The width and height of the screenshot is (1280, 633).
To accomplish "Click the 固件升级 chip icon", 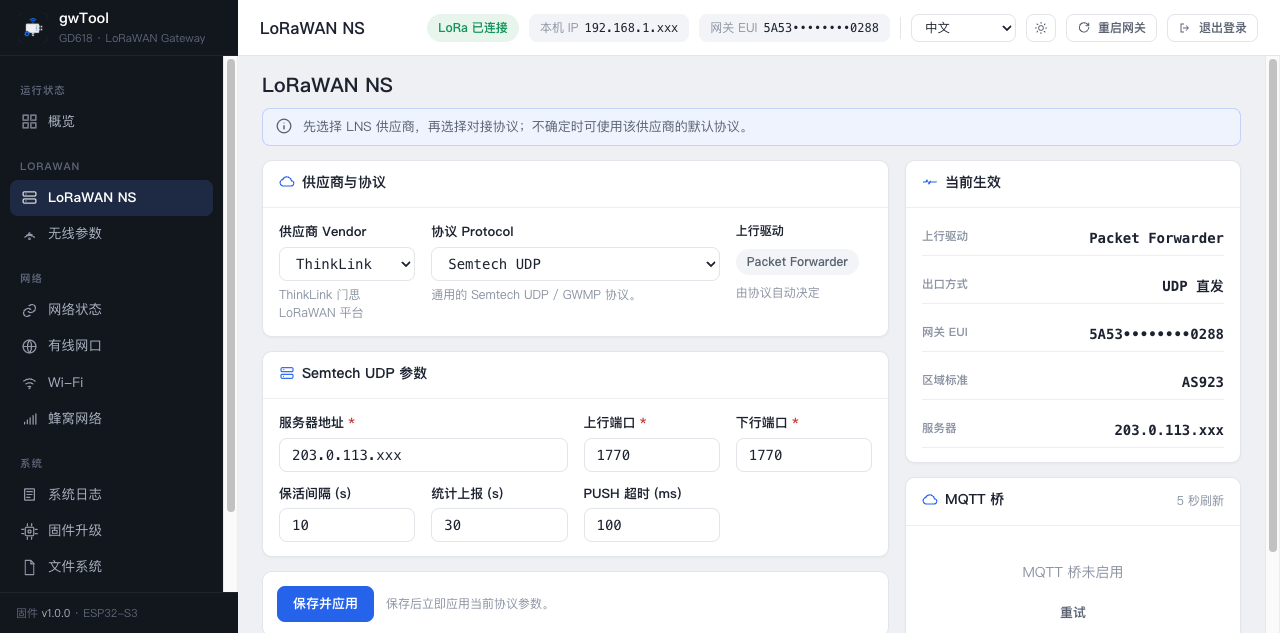I will [30, 530].
